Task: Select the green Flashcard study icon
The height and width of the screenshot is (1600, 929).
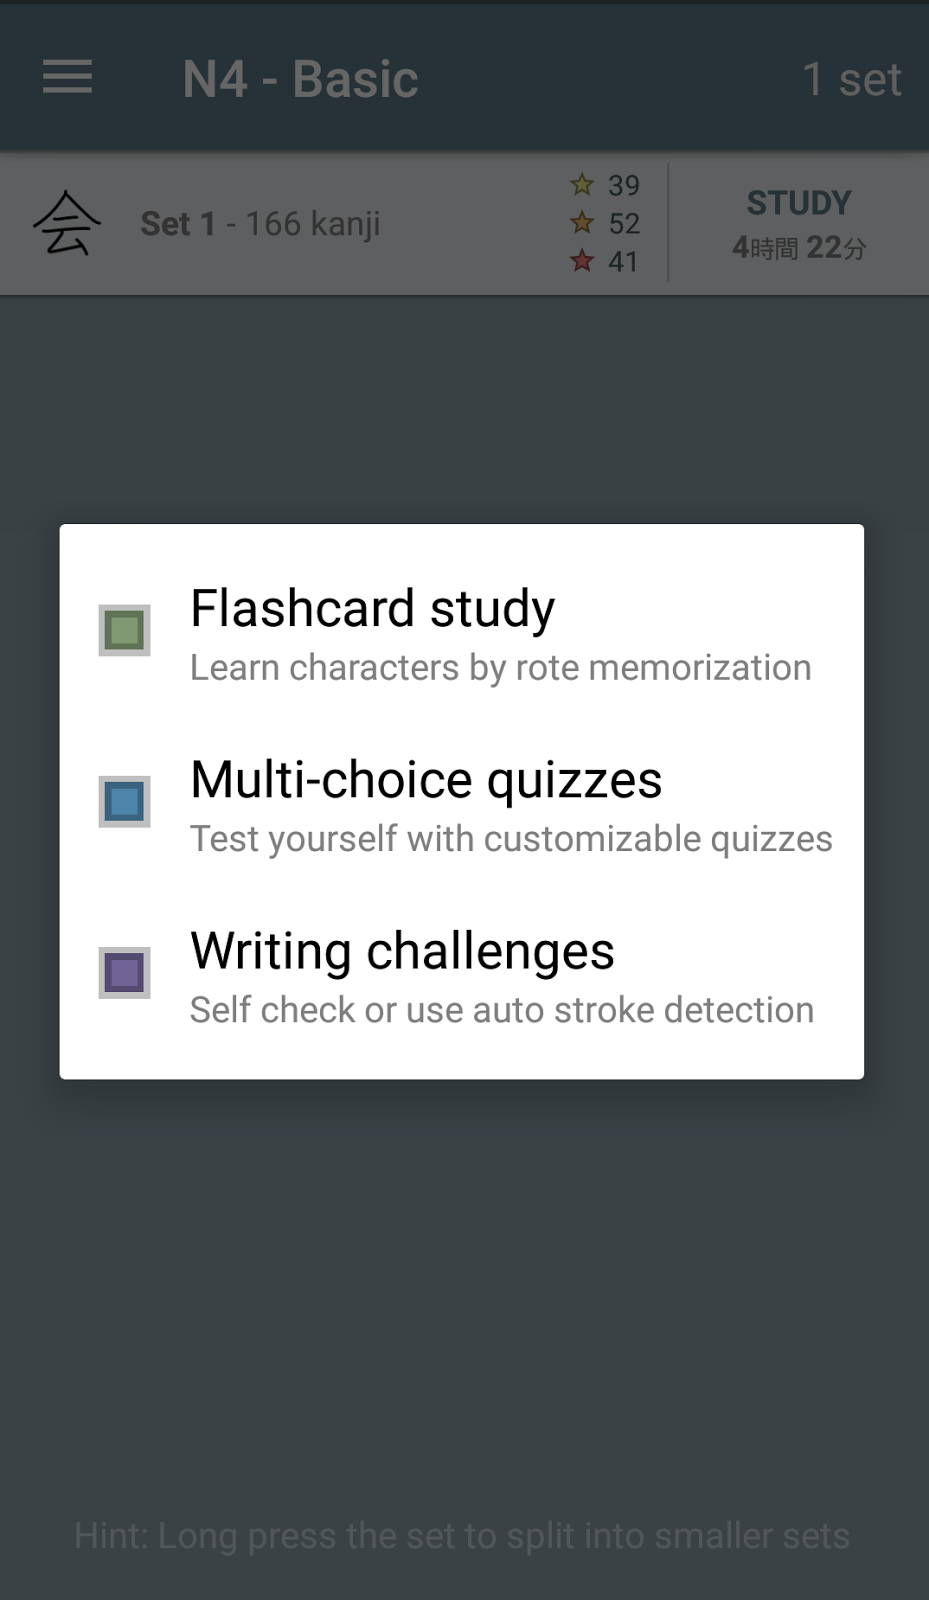Action: point(123,630)
